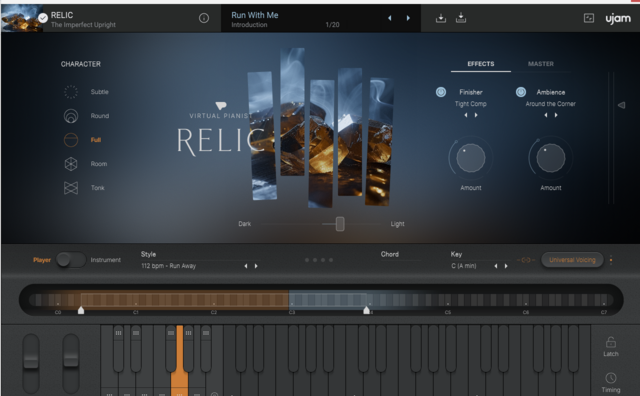Click the first save preset download icon

pos(441,18)
